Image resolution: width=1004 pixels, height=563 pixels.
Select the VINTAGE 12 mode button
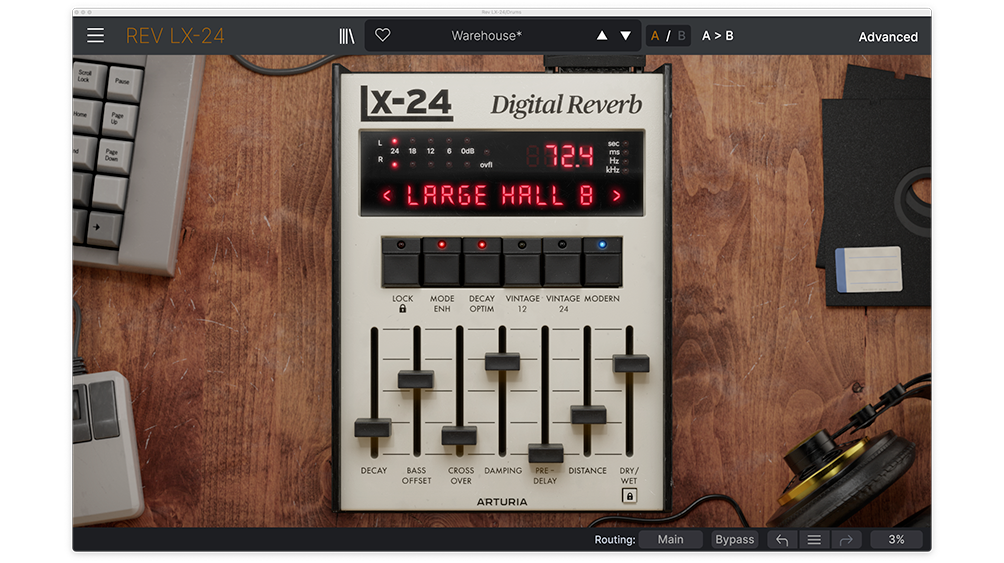522,263
